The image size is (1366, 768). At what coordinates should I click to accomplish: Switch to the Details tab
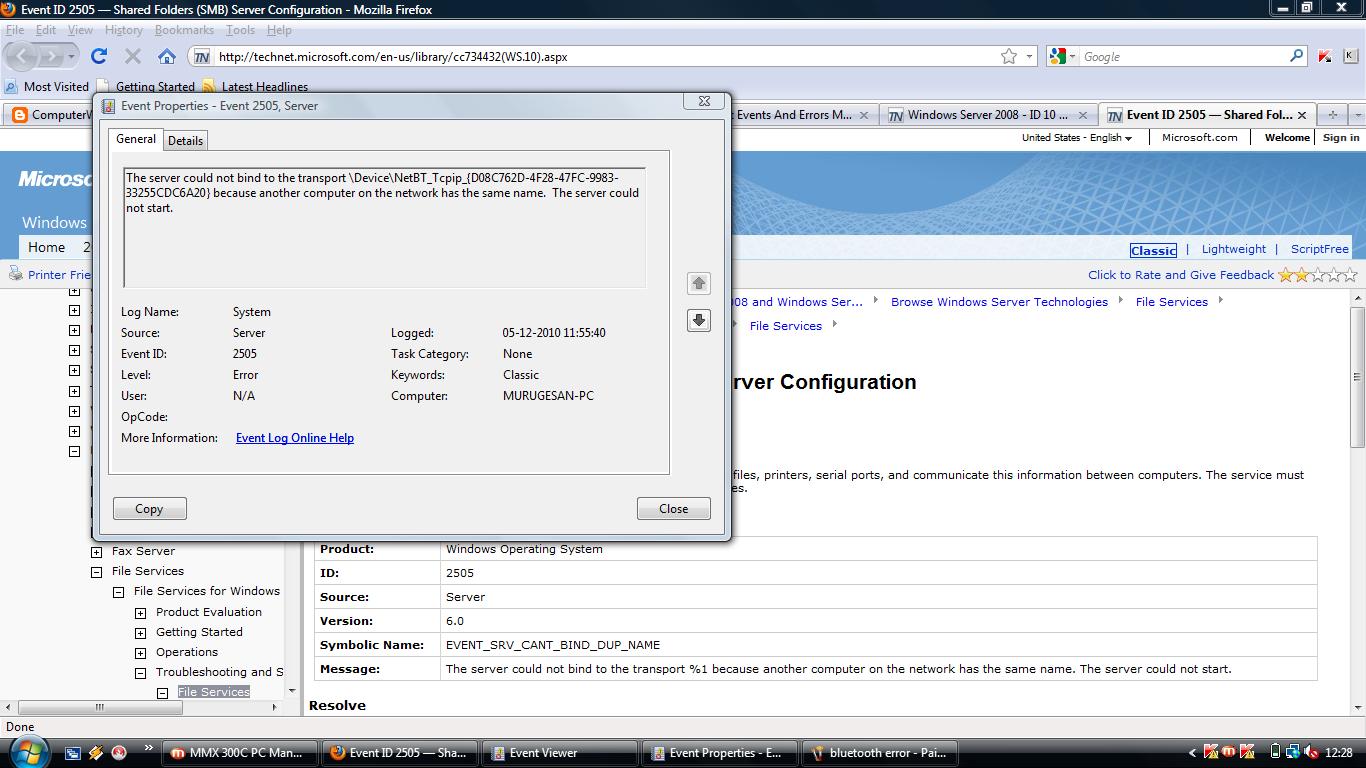[185, 141]
